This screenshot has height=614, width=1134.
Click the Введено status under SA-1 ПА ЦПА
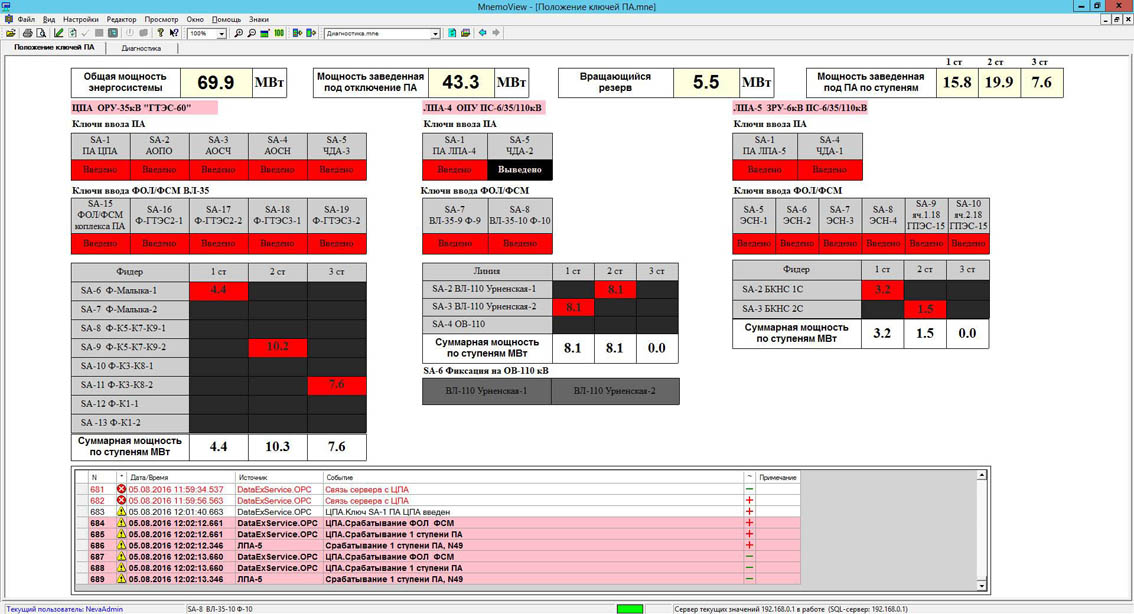point(101,170)
